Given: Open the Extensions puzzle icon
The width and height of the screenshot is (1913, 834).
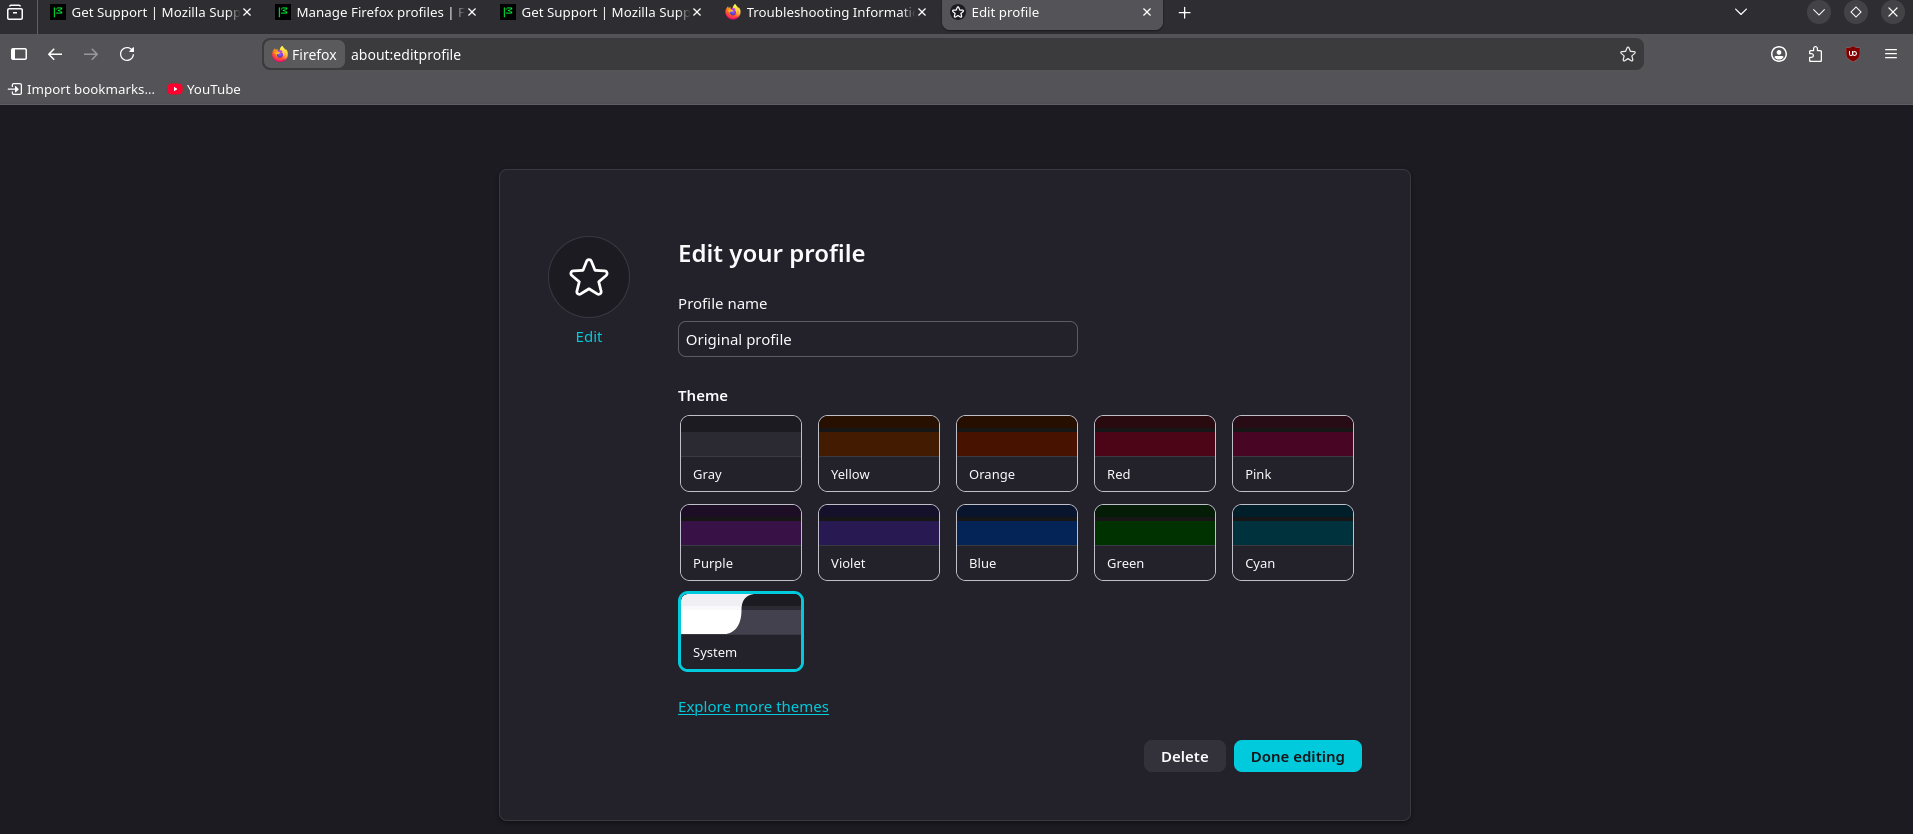Looking at the screenshot, I should coord(1815,54).
